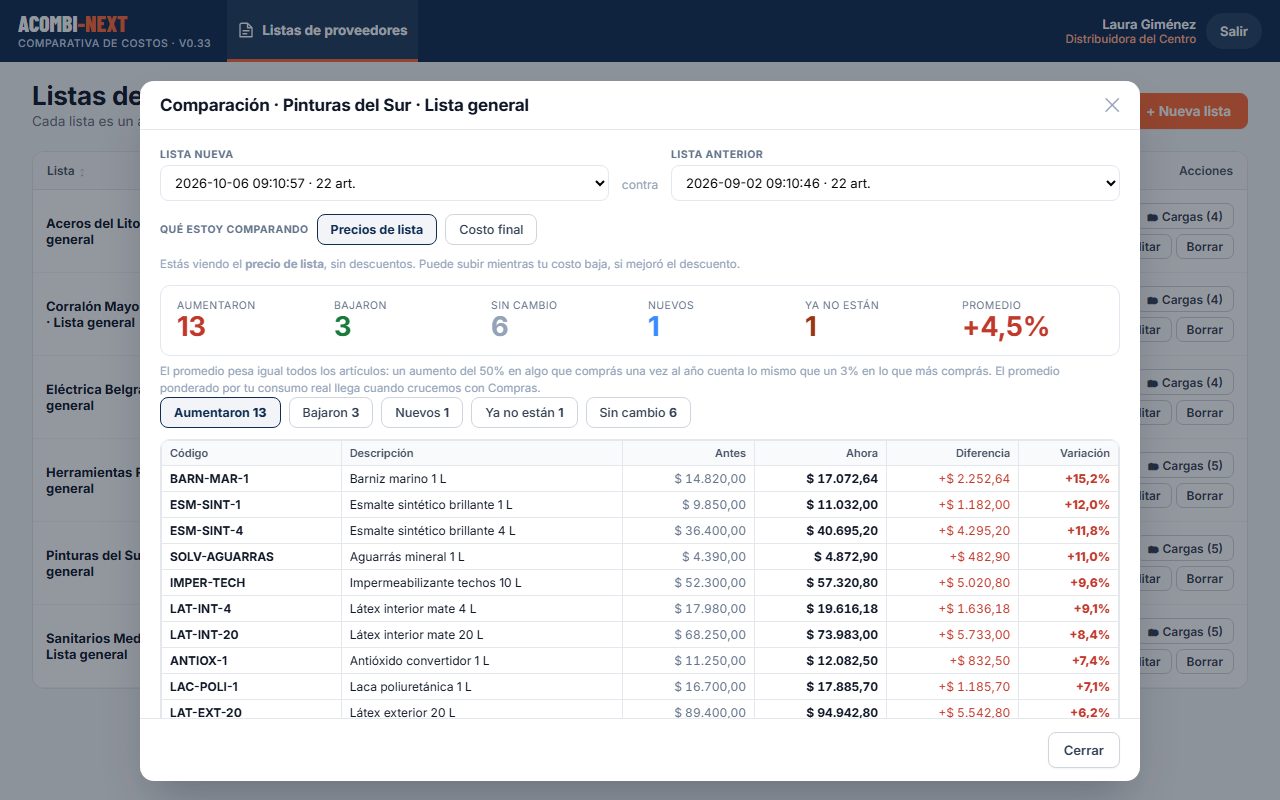Show the Ya no están 1 items

[524, 412]
